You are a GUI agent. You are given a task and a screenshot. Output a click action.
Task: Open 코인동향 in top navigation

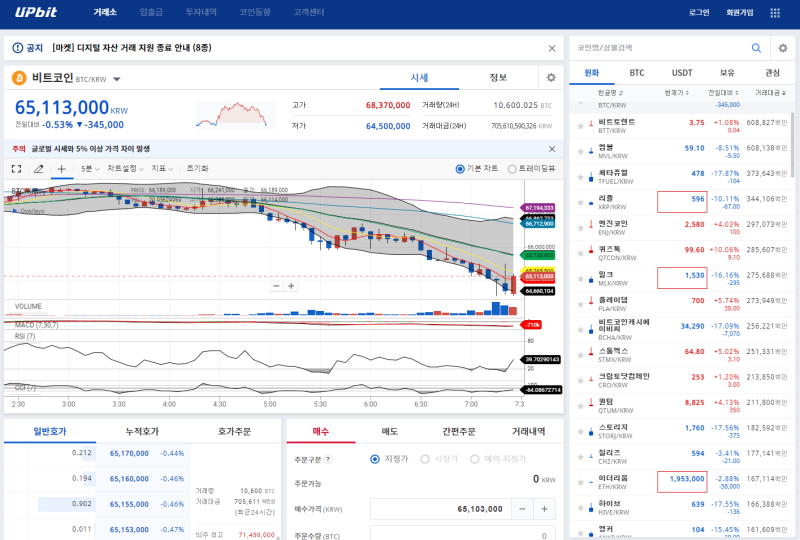point(255,12)
